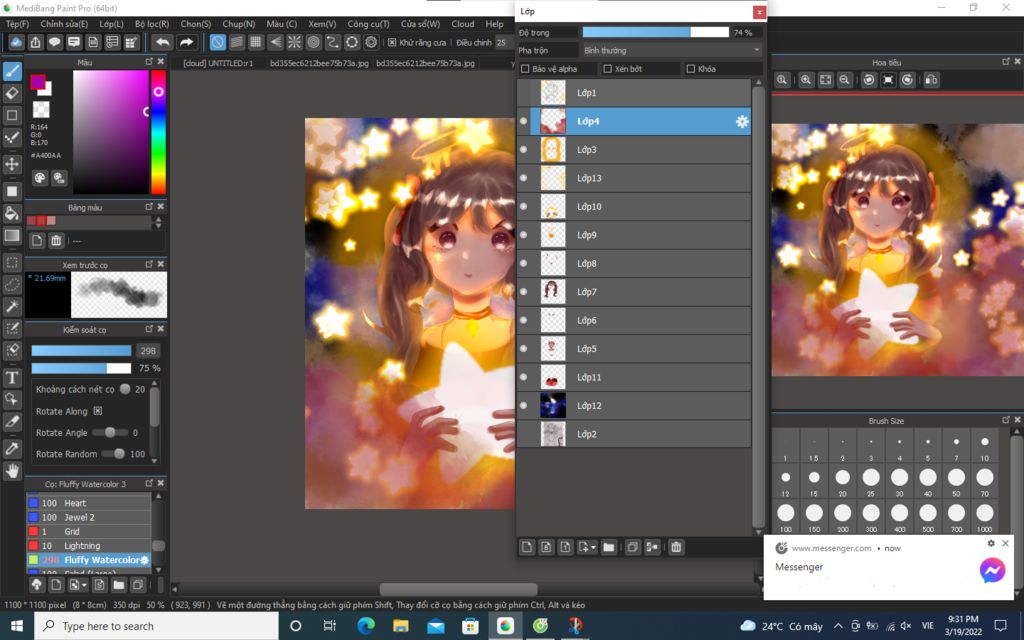Open the Bộ lọc(R) menu
1024x640 pixels.
point(152,24)
